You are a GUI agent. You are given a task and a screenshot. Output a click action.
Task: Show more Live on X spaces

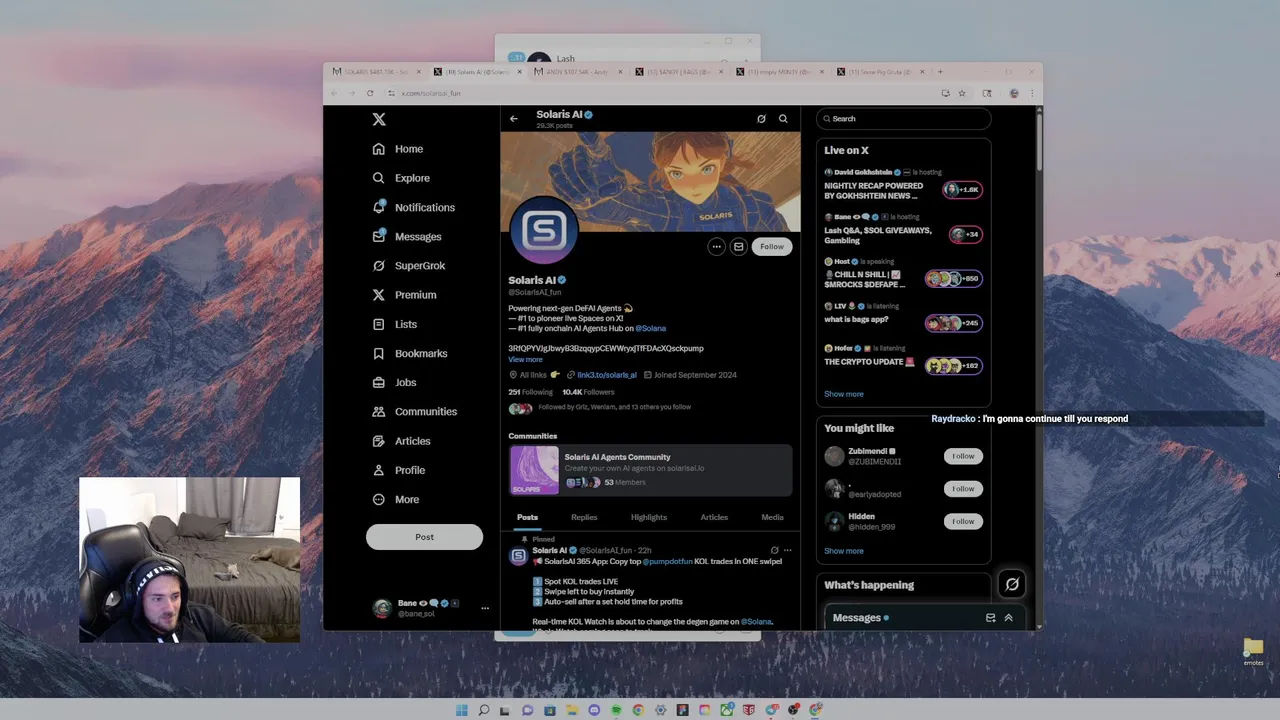[x=844, y=394]
